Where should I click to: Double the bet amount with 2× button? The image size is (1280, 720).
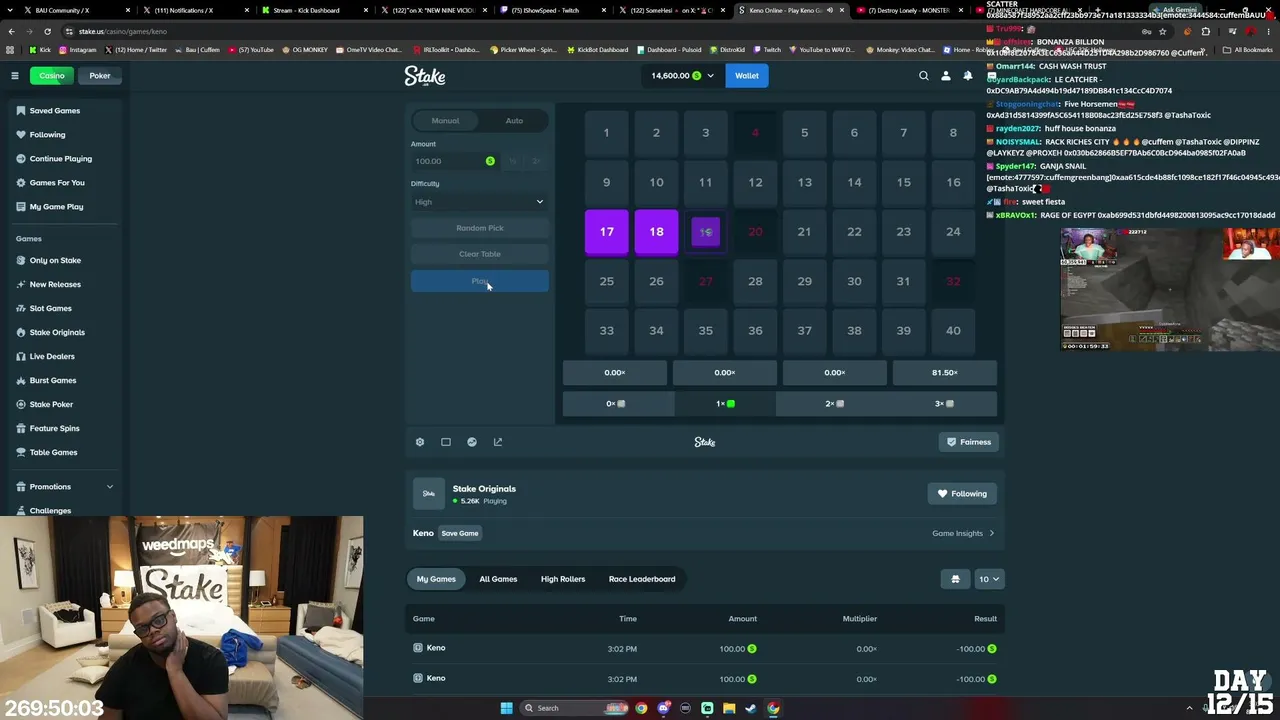[x=536, y=161]
